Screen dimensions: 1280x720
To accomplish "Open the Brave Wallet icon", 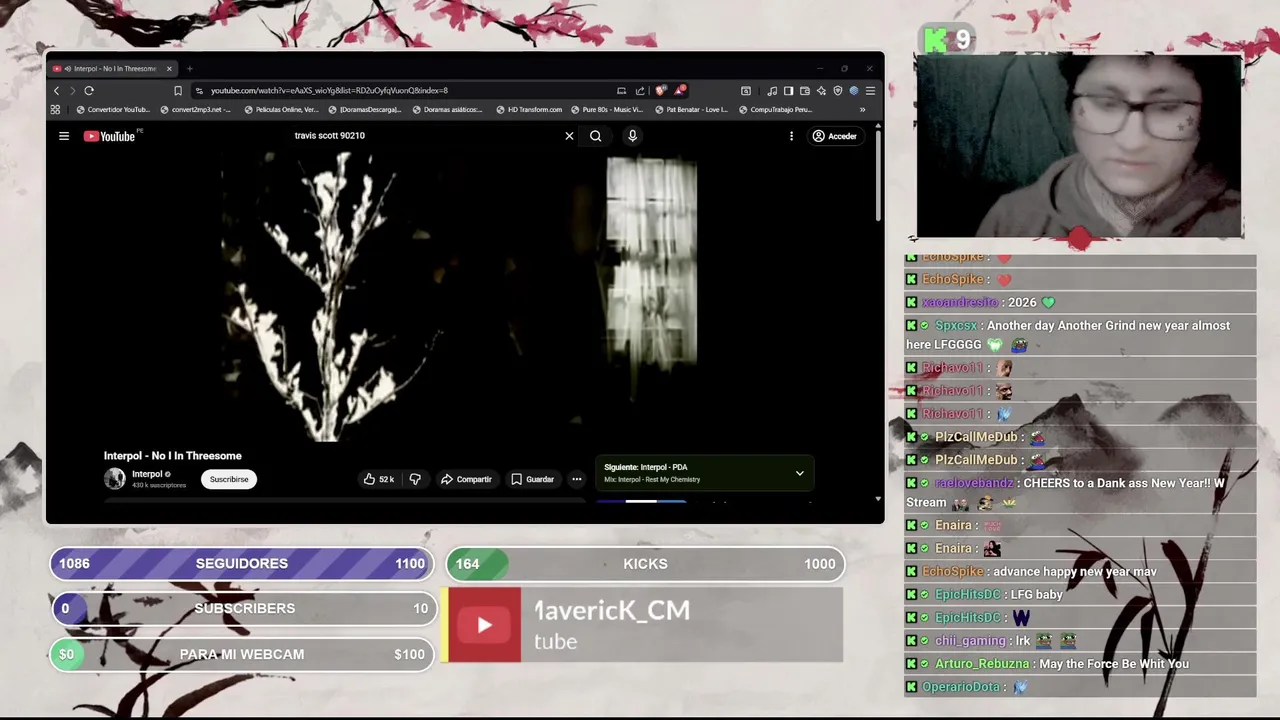I will tap(804, 91).
